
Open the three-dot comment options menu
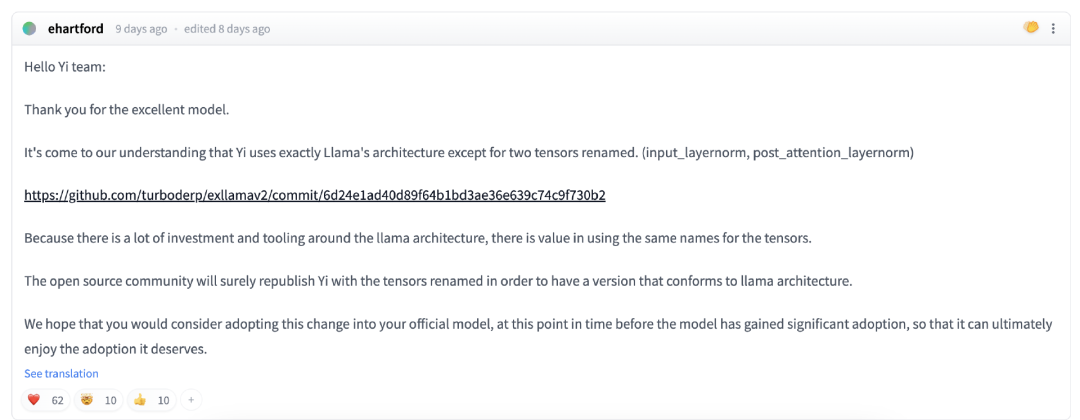(1053, 29)
